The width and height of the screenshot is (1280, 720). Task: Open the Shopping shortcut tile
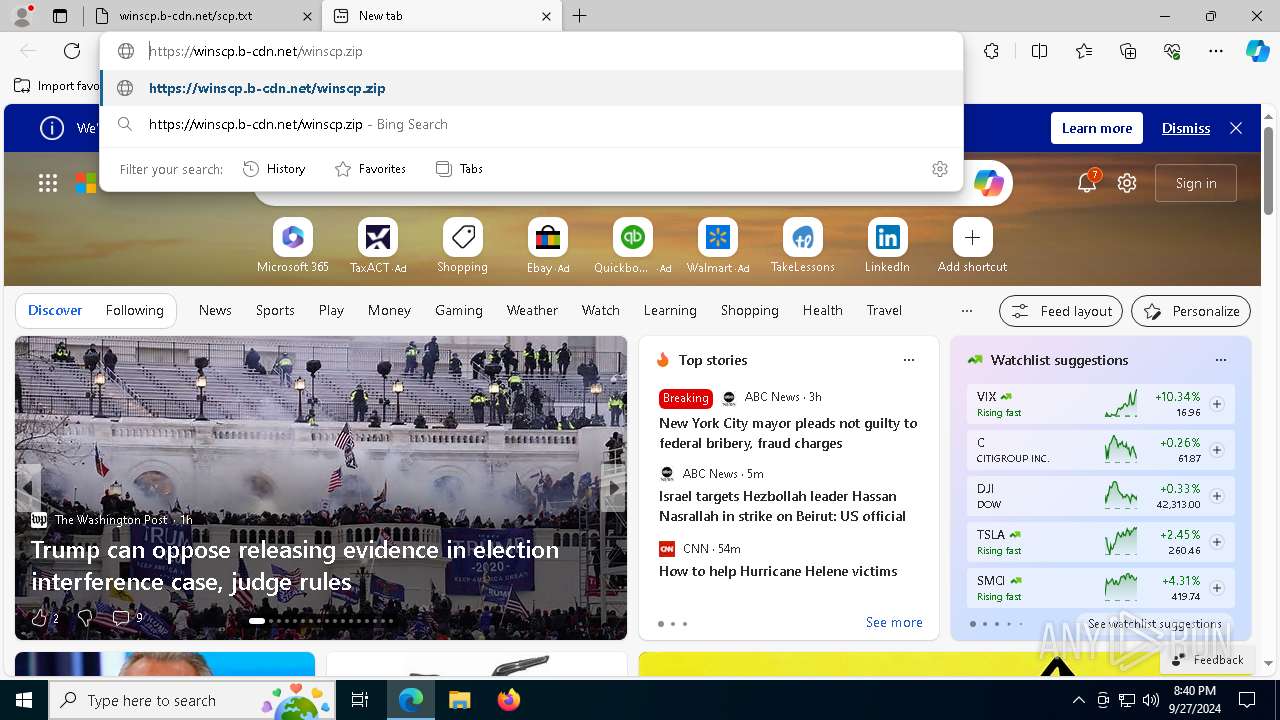click(462, 246)
